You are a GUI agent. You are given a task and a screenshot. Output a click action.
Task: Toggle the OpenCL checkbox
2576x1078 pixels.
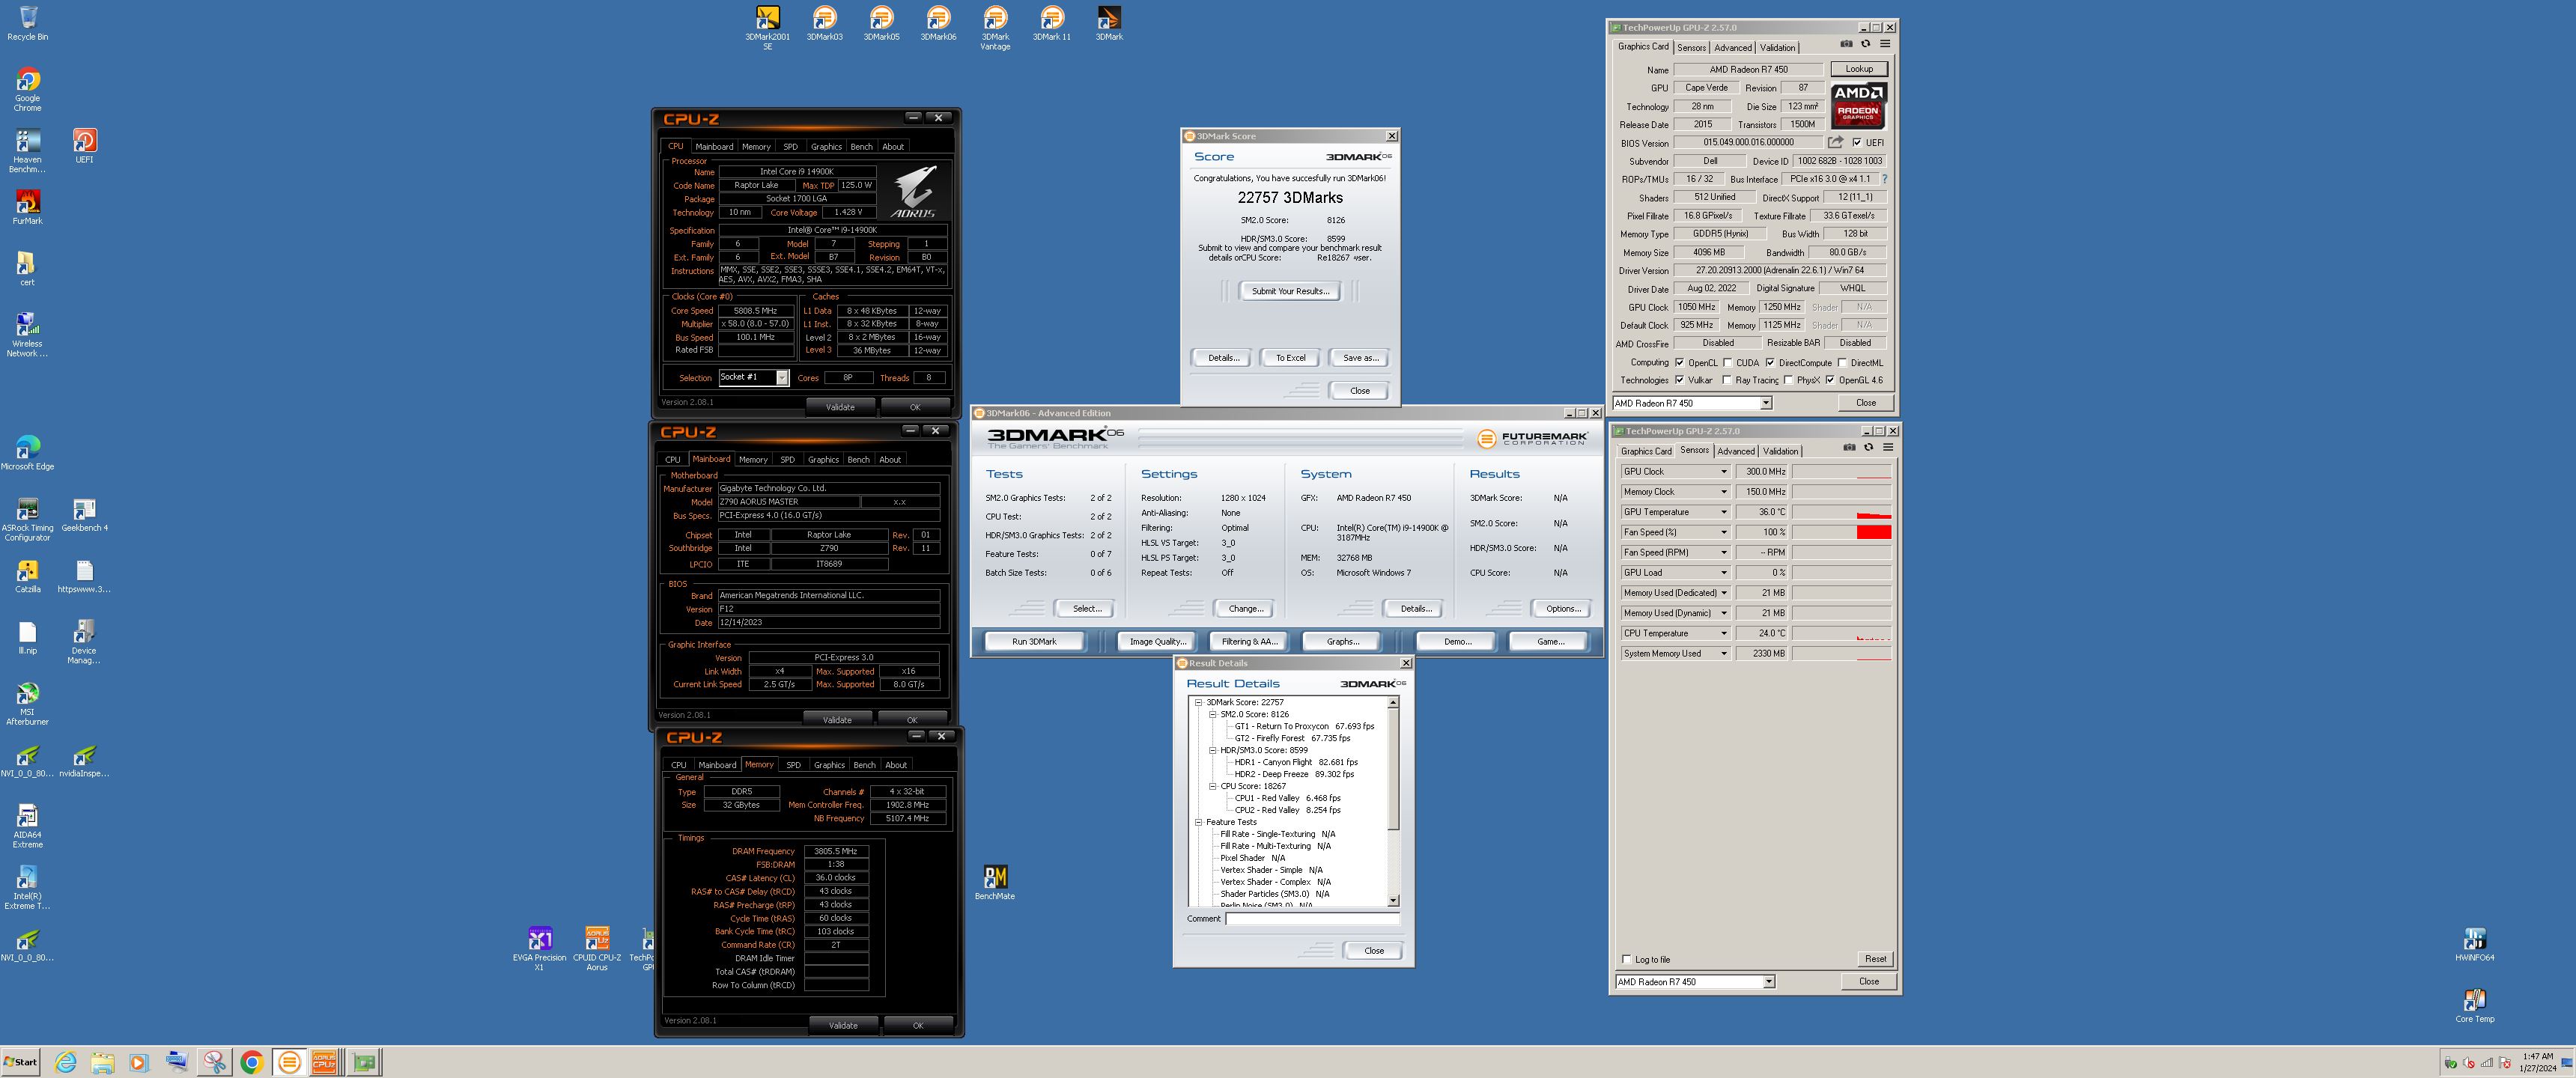pyautogui.click(x=1680, y=363)
